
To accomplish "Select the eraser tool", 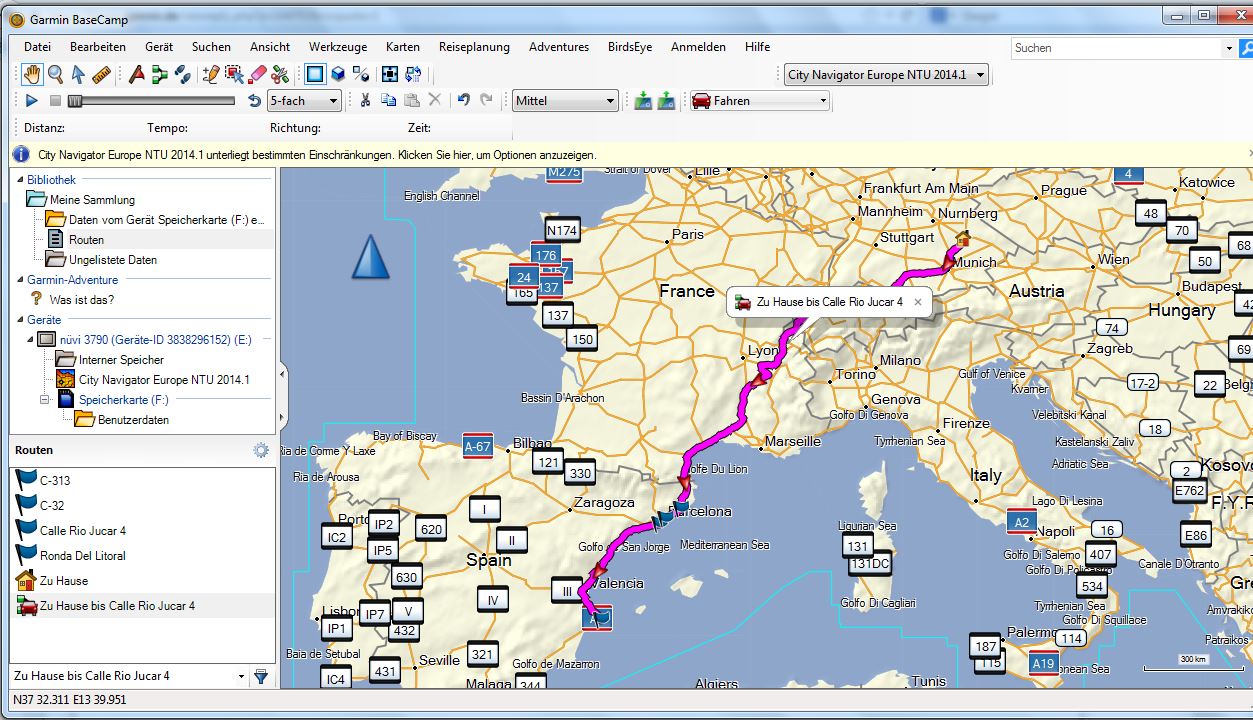I will 257,74.
